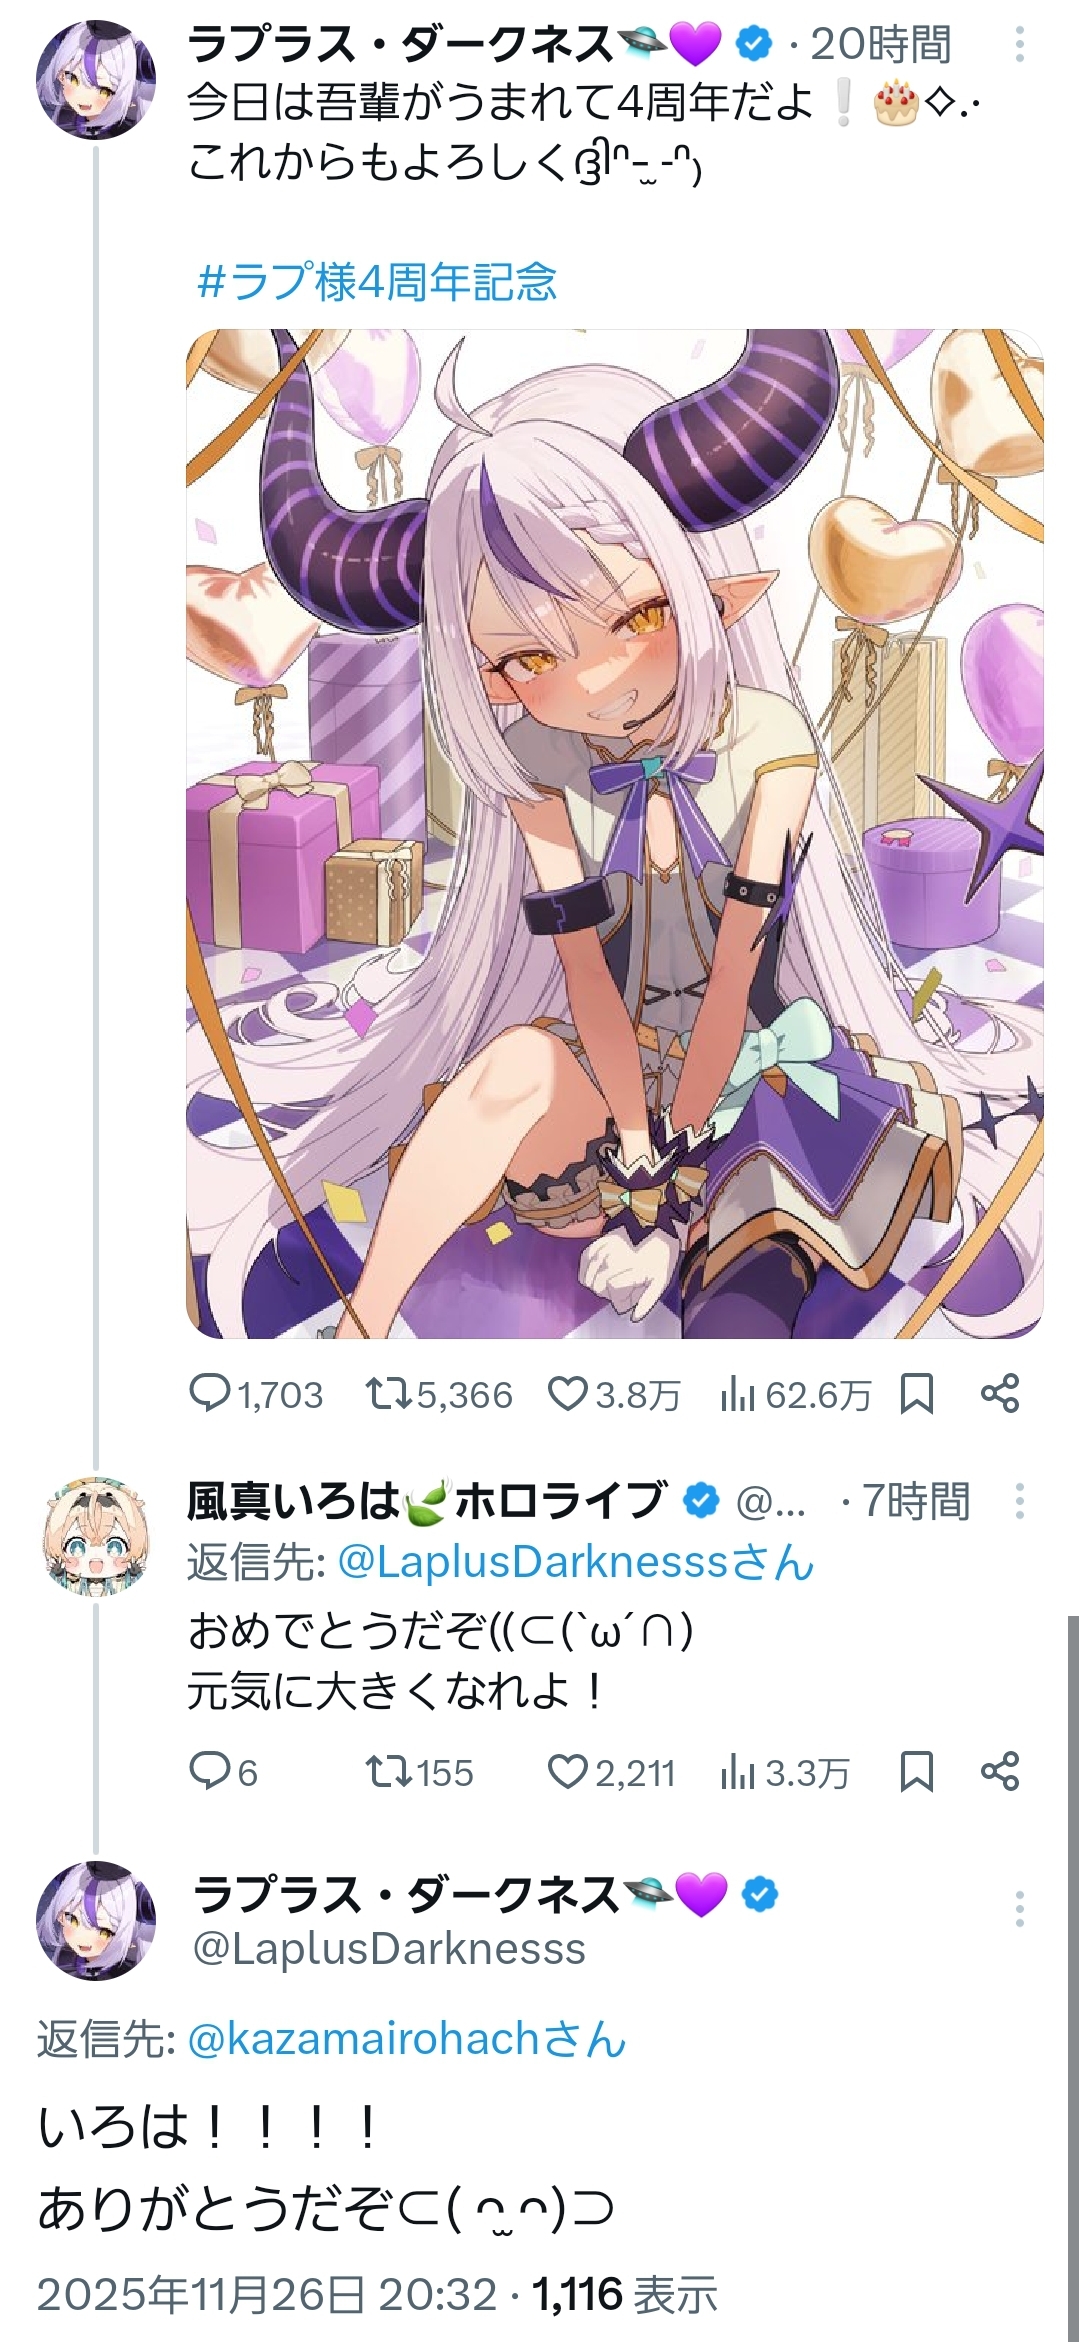Open three-dot menu on Iroha's reply

pyautogui.click(x=1019, y=1501)
